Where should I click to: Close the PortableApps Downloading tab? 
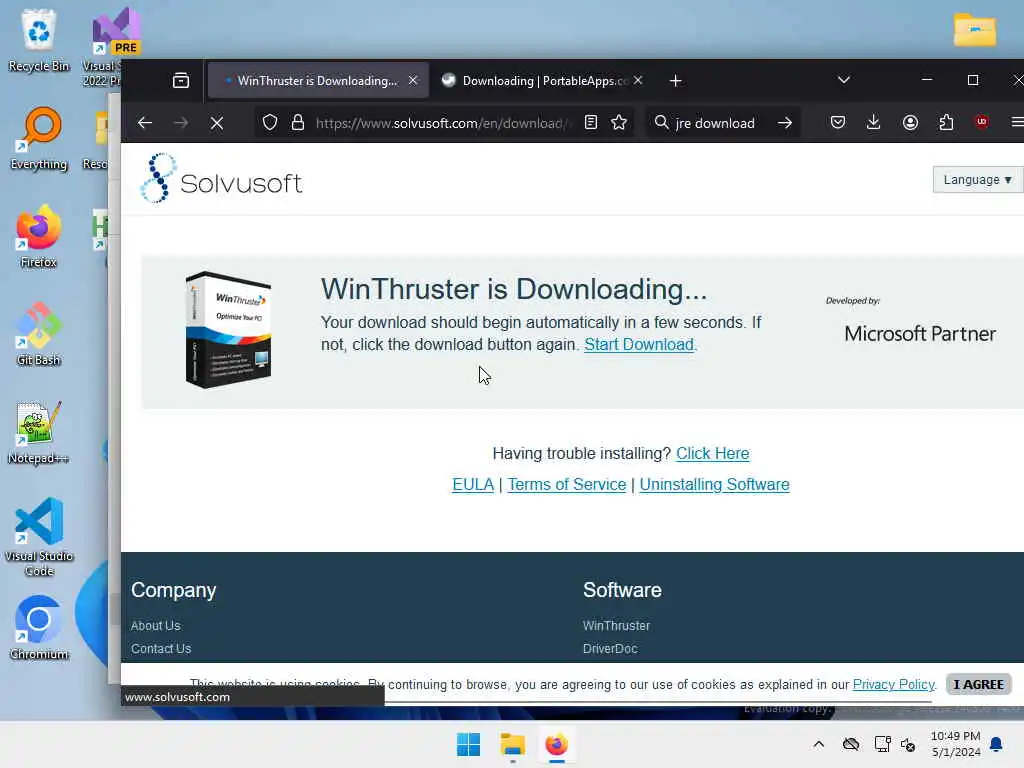[638, 80]
